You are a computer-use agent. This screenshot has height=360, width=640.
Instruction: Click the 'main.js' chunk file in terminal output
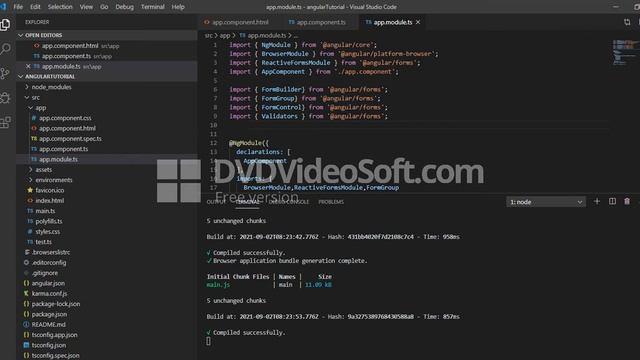point(218,285)
